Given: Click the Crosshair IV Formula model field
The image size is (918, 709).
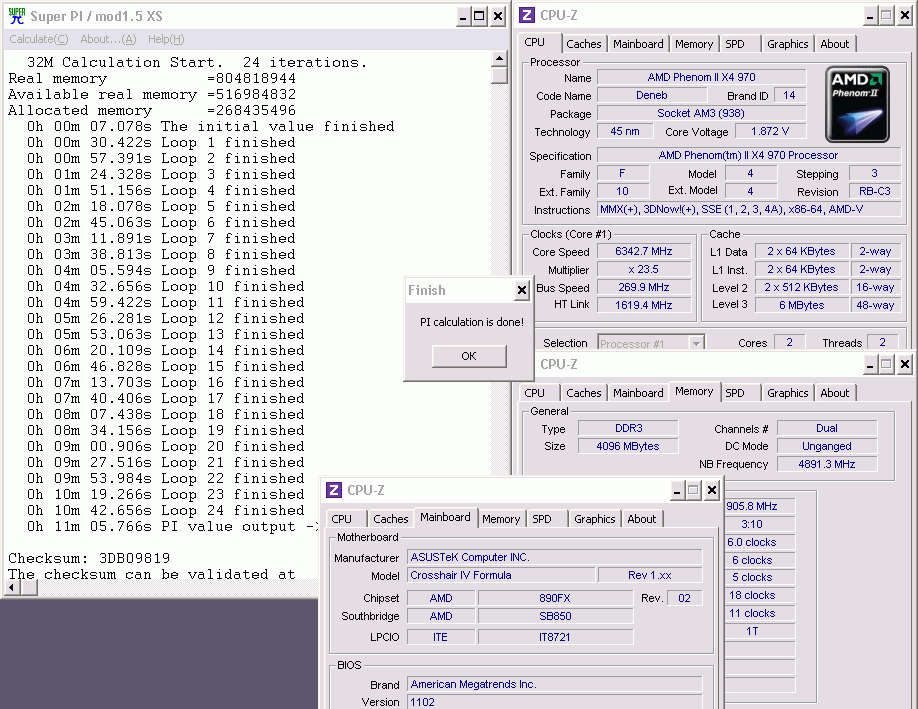Looking at the screenshot, I should pyautogui.click(x=501, y=576).
